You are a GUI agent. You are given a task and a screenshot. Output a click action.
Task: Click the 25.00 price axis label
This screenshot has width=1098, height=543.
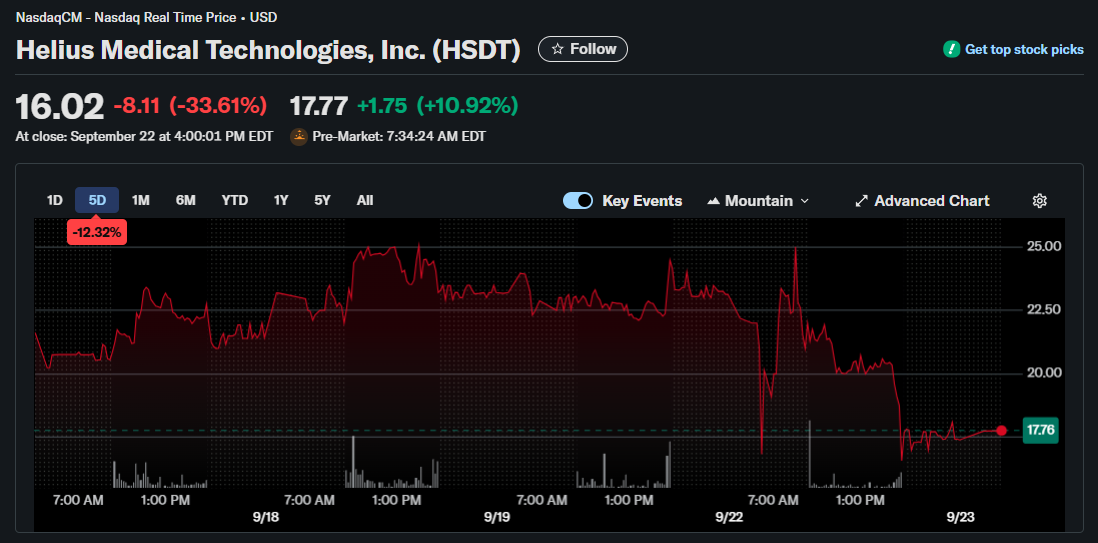pyautogui.click(x=1043, y=247)
